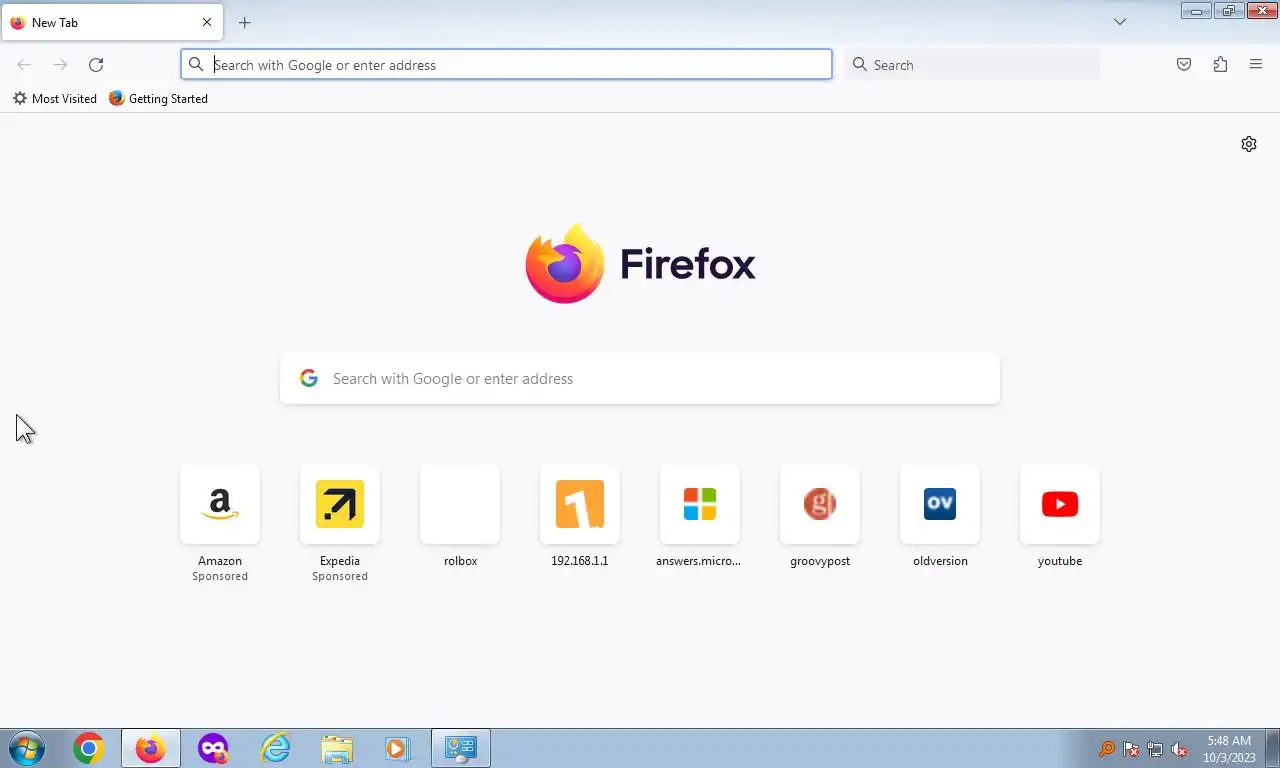The width and height of the screenshot is (1280, 768).
Task: Click the Forward arrow button
Action: coord(60,65)
